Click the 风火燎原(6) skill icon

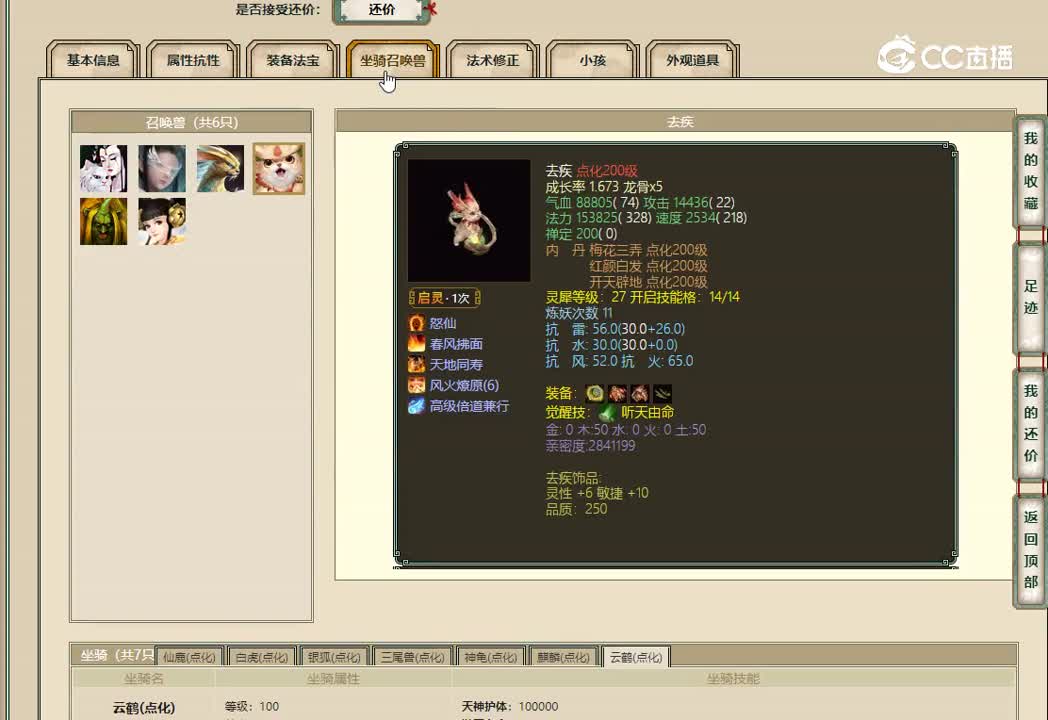(416, 385)
